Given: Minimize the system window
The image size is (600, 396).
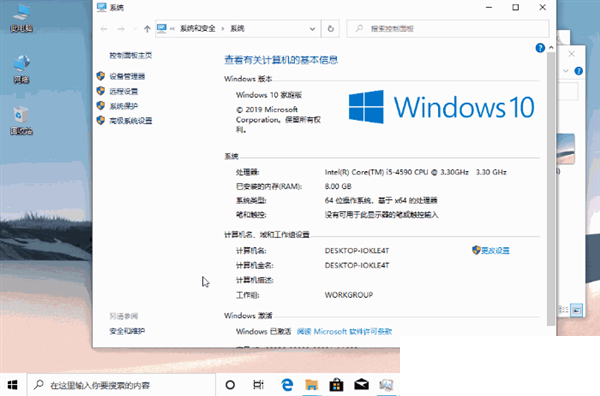Looking at the screenshot, I should pos(489,7).
